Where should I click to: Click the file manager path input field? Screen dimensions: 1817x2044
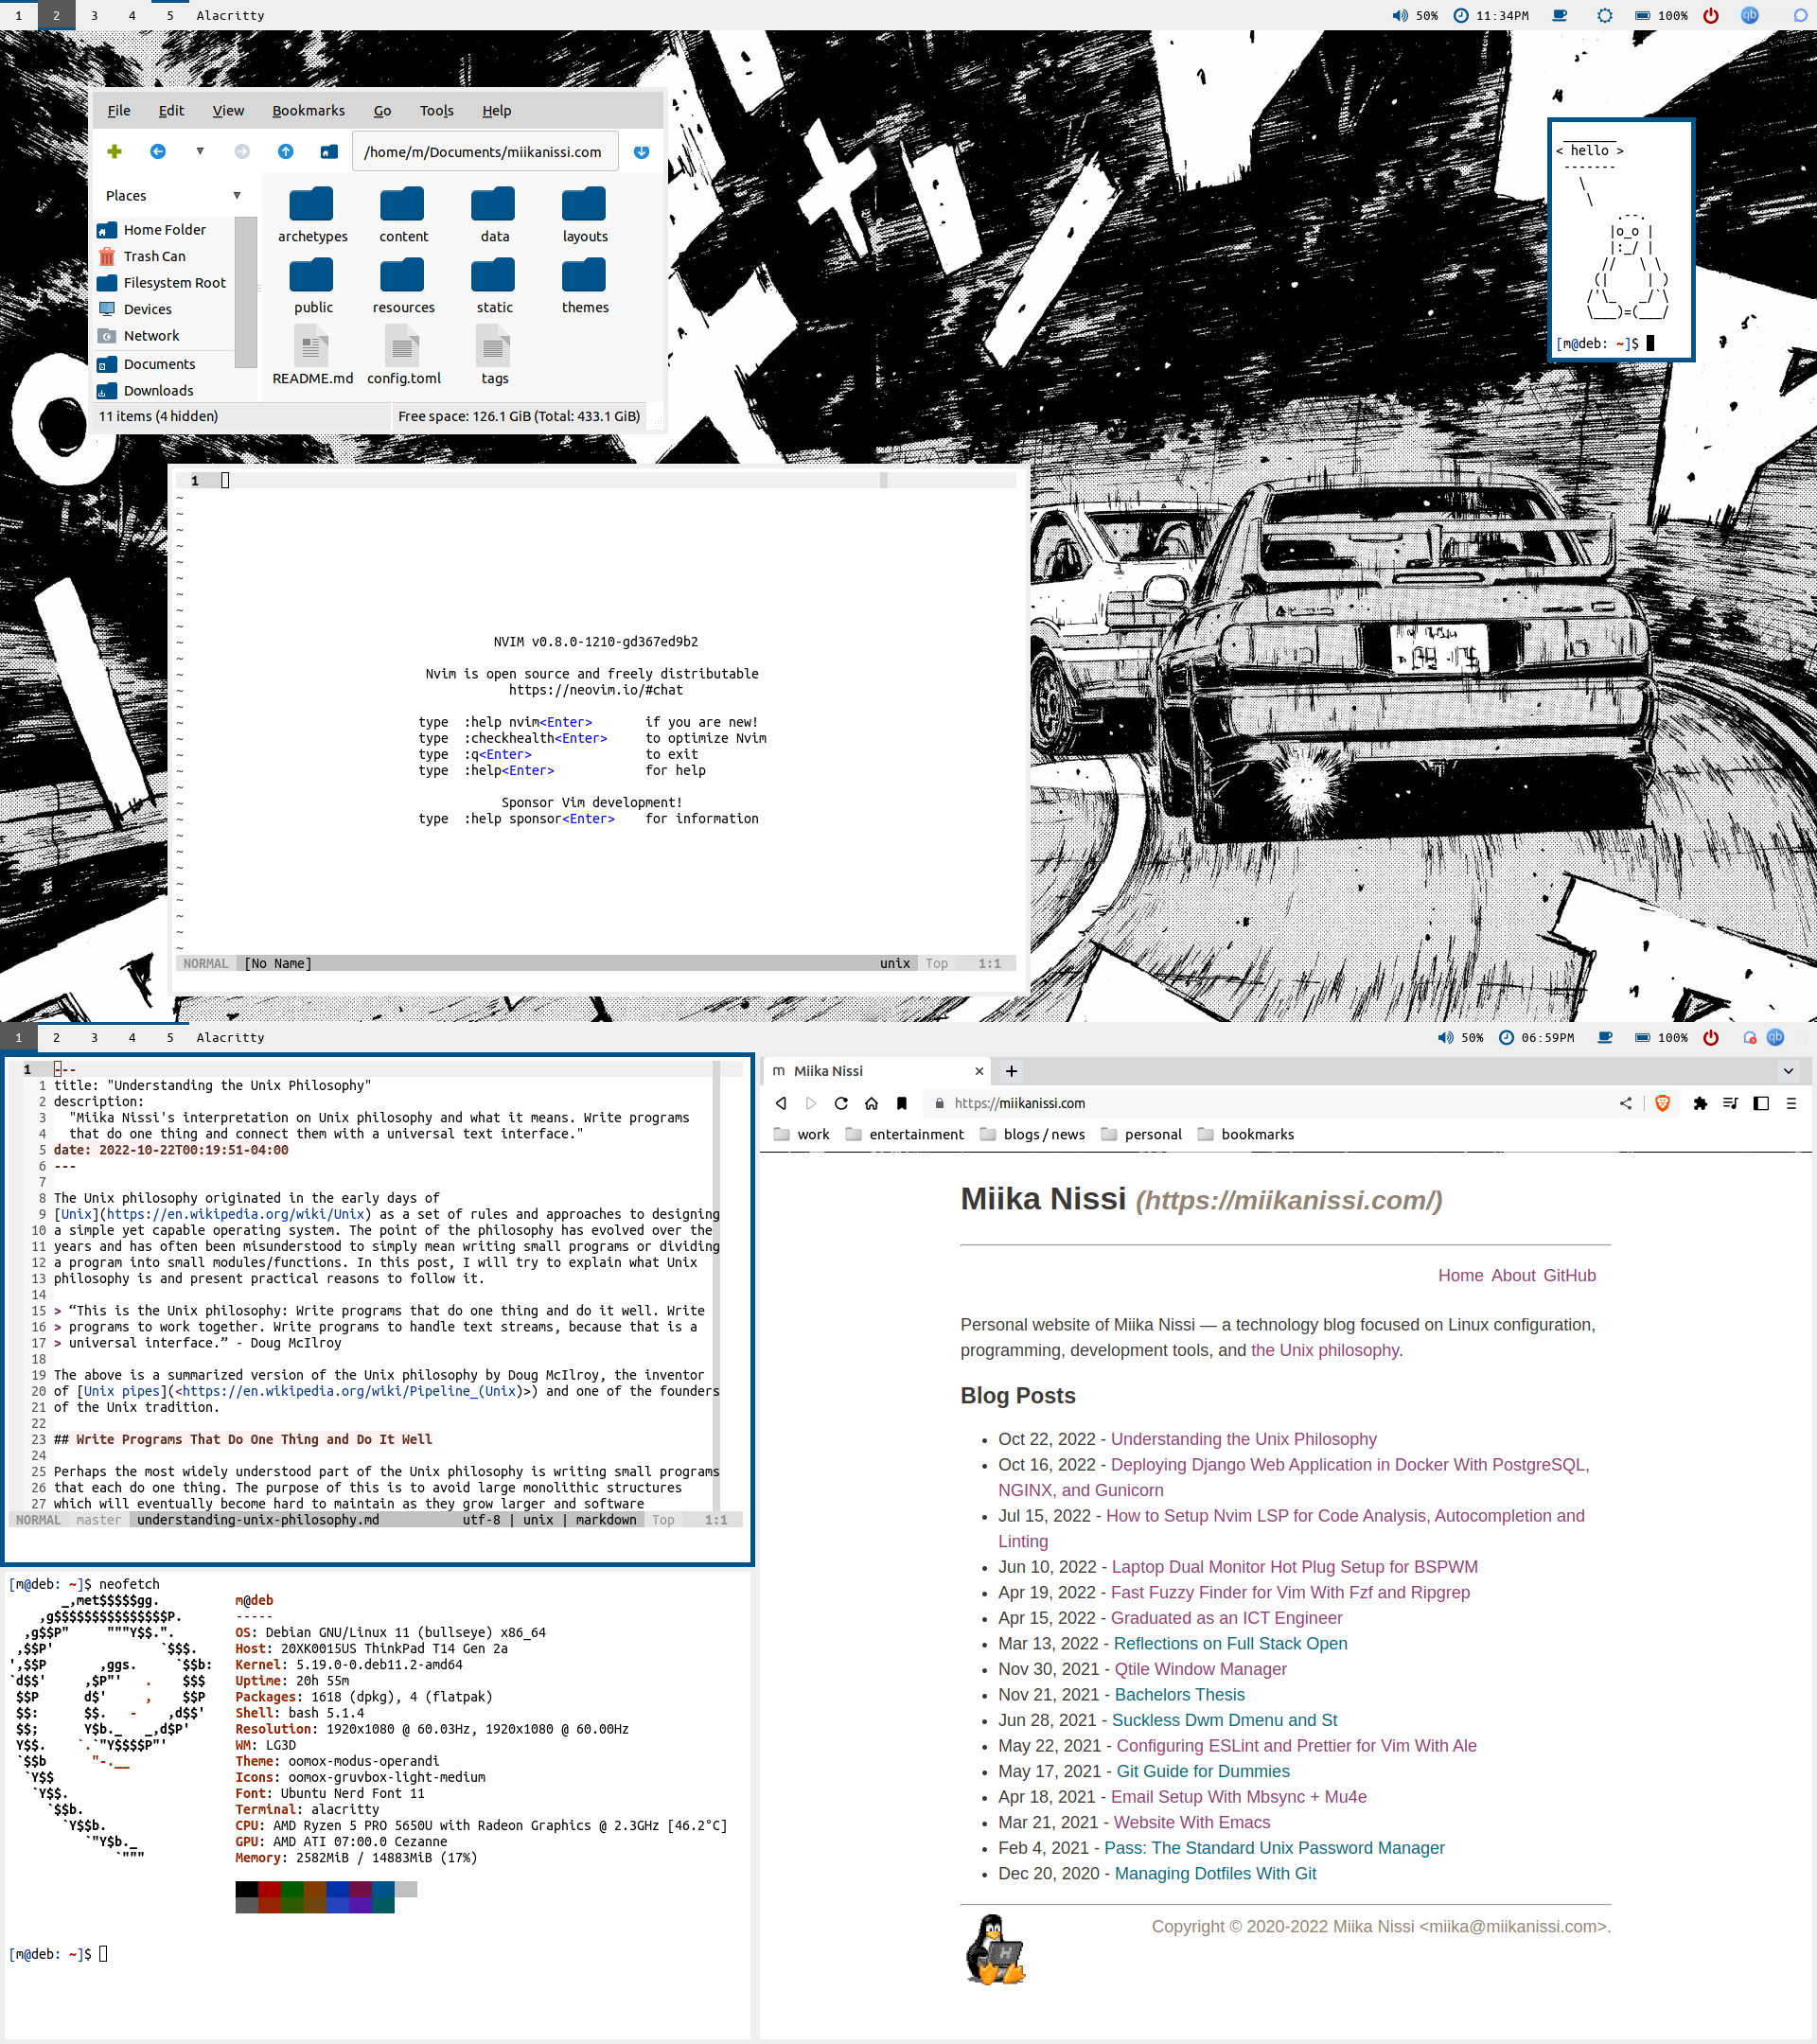pyautogui.click(x=483, y=152)
